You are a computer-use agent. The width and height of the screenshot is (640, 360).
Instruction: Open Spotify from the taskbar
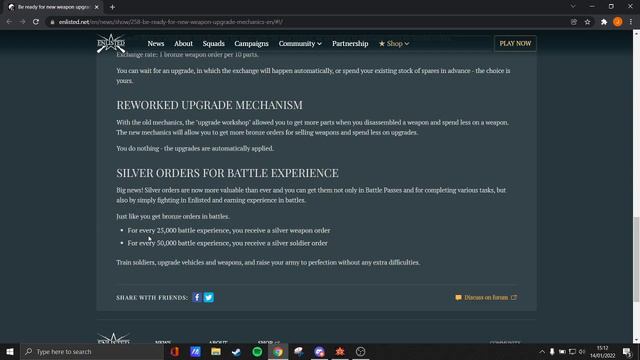click(257, 351)
